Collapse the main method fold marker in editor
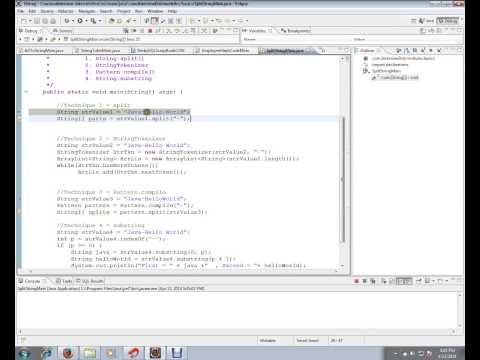The width and height of the screenshot is (480, 360). click(26, 92)
